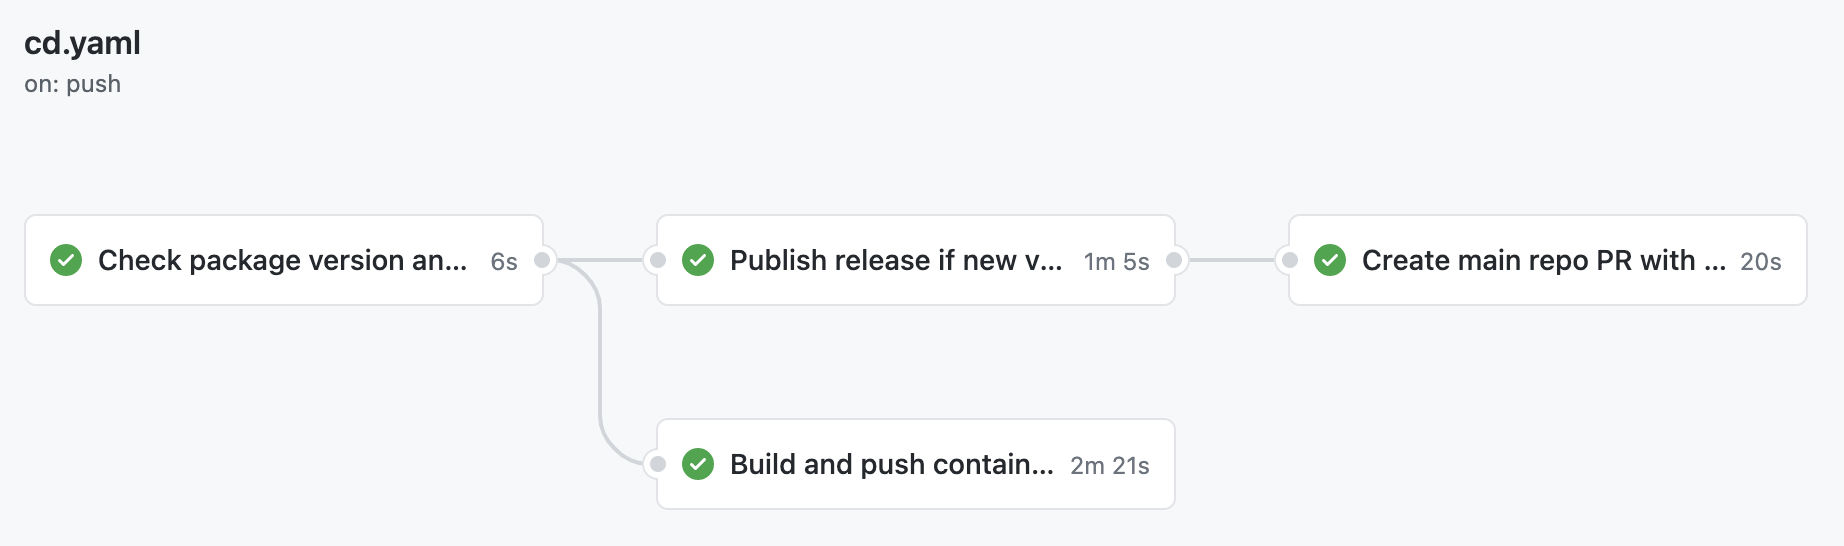Click the cd.yaml workflow title
1844x546 pixels.
coord(82,43)
